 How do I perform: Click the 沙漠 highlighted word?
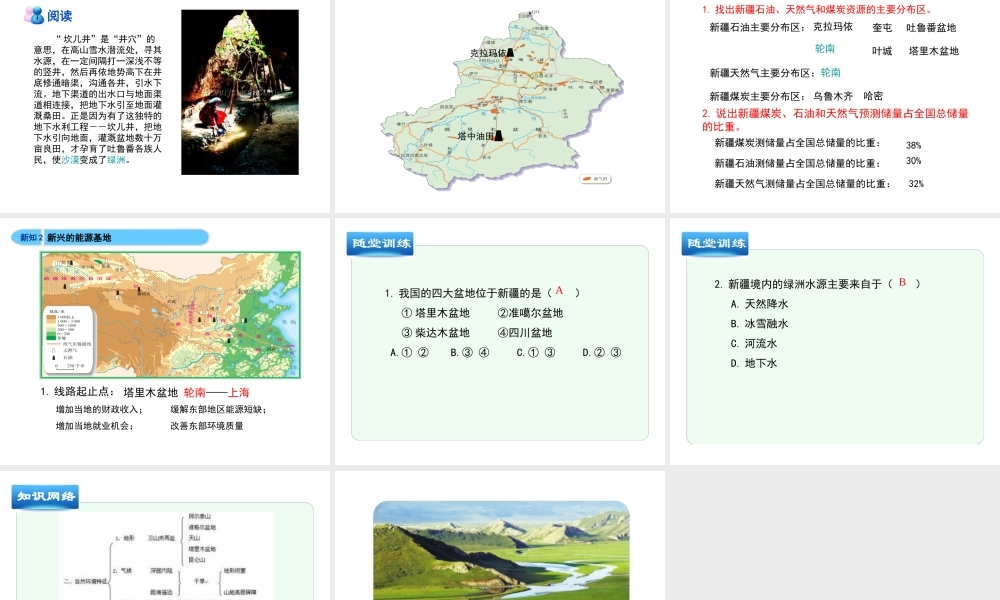tap(70, 160)
